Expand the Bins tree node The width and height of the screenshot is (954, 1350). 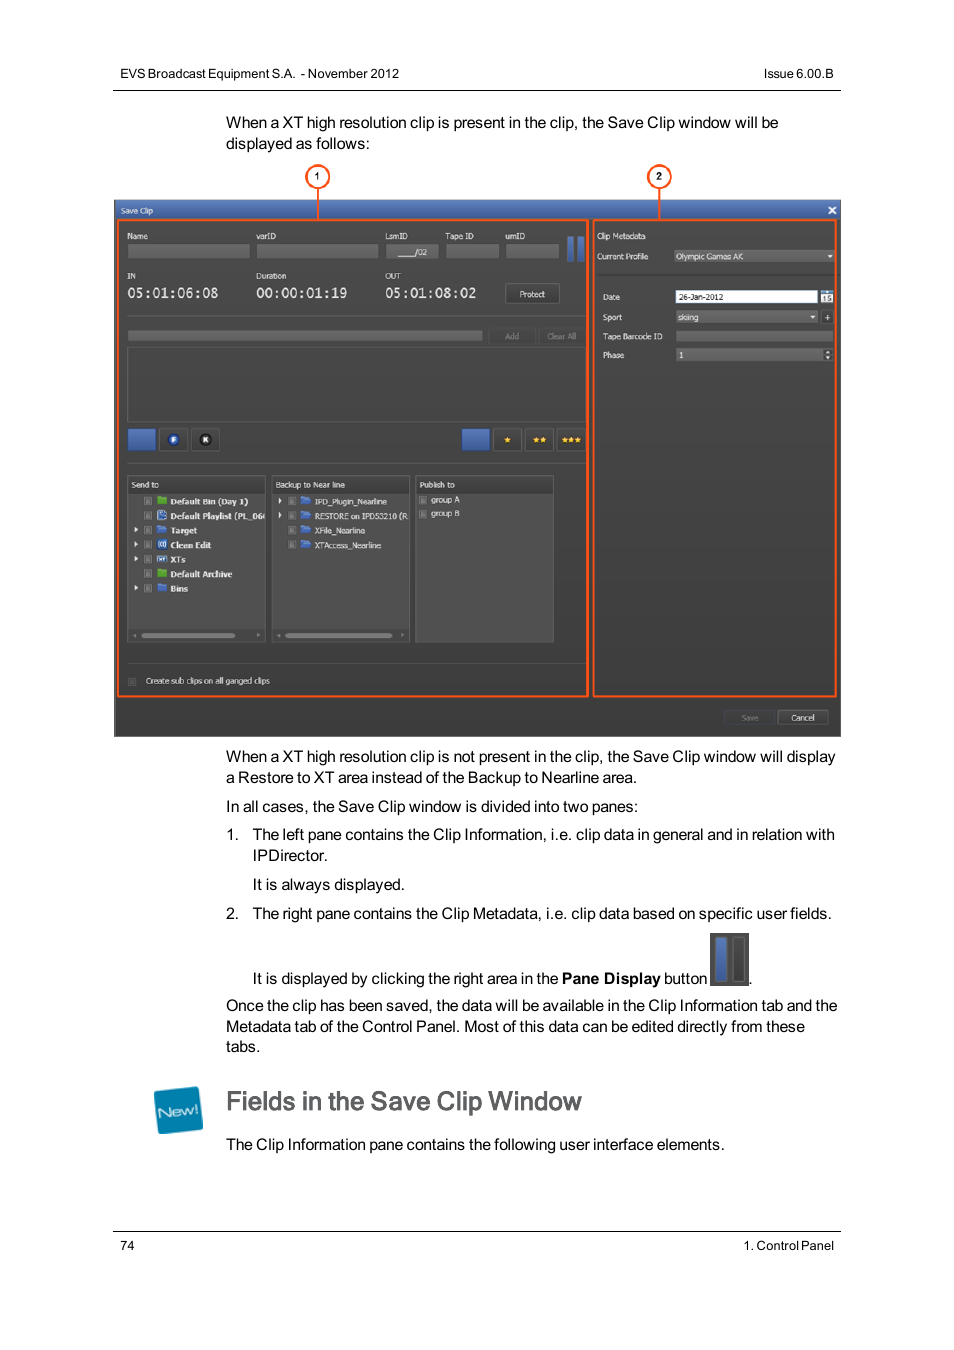[136, 588]
